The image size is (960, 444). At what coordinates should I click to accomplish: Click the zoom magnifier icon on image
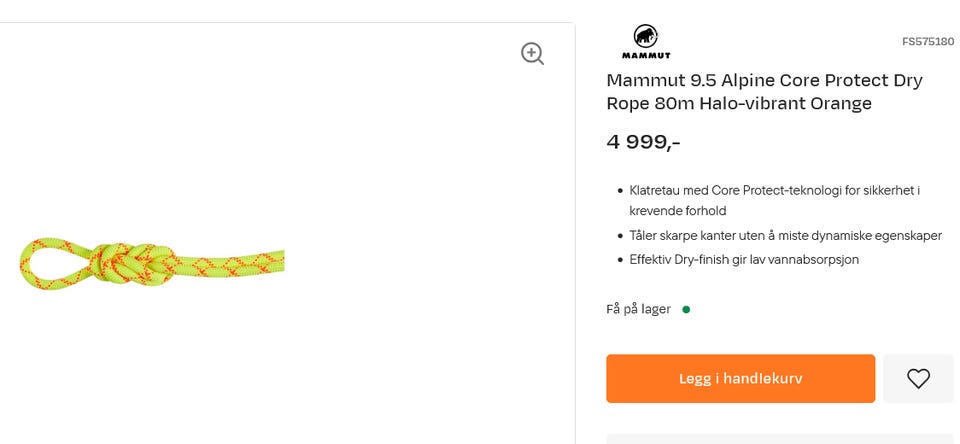[532, 54]
